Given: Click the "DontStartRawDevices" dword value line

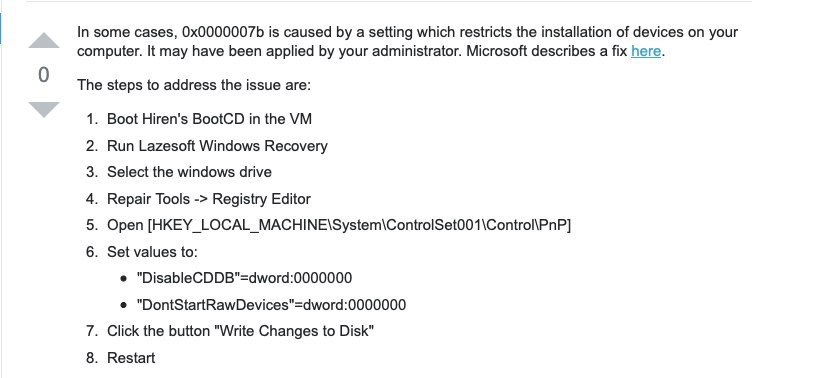Looking at the screenshot, I should 271,304.
